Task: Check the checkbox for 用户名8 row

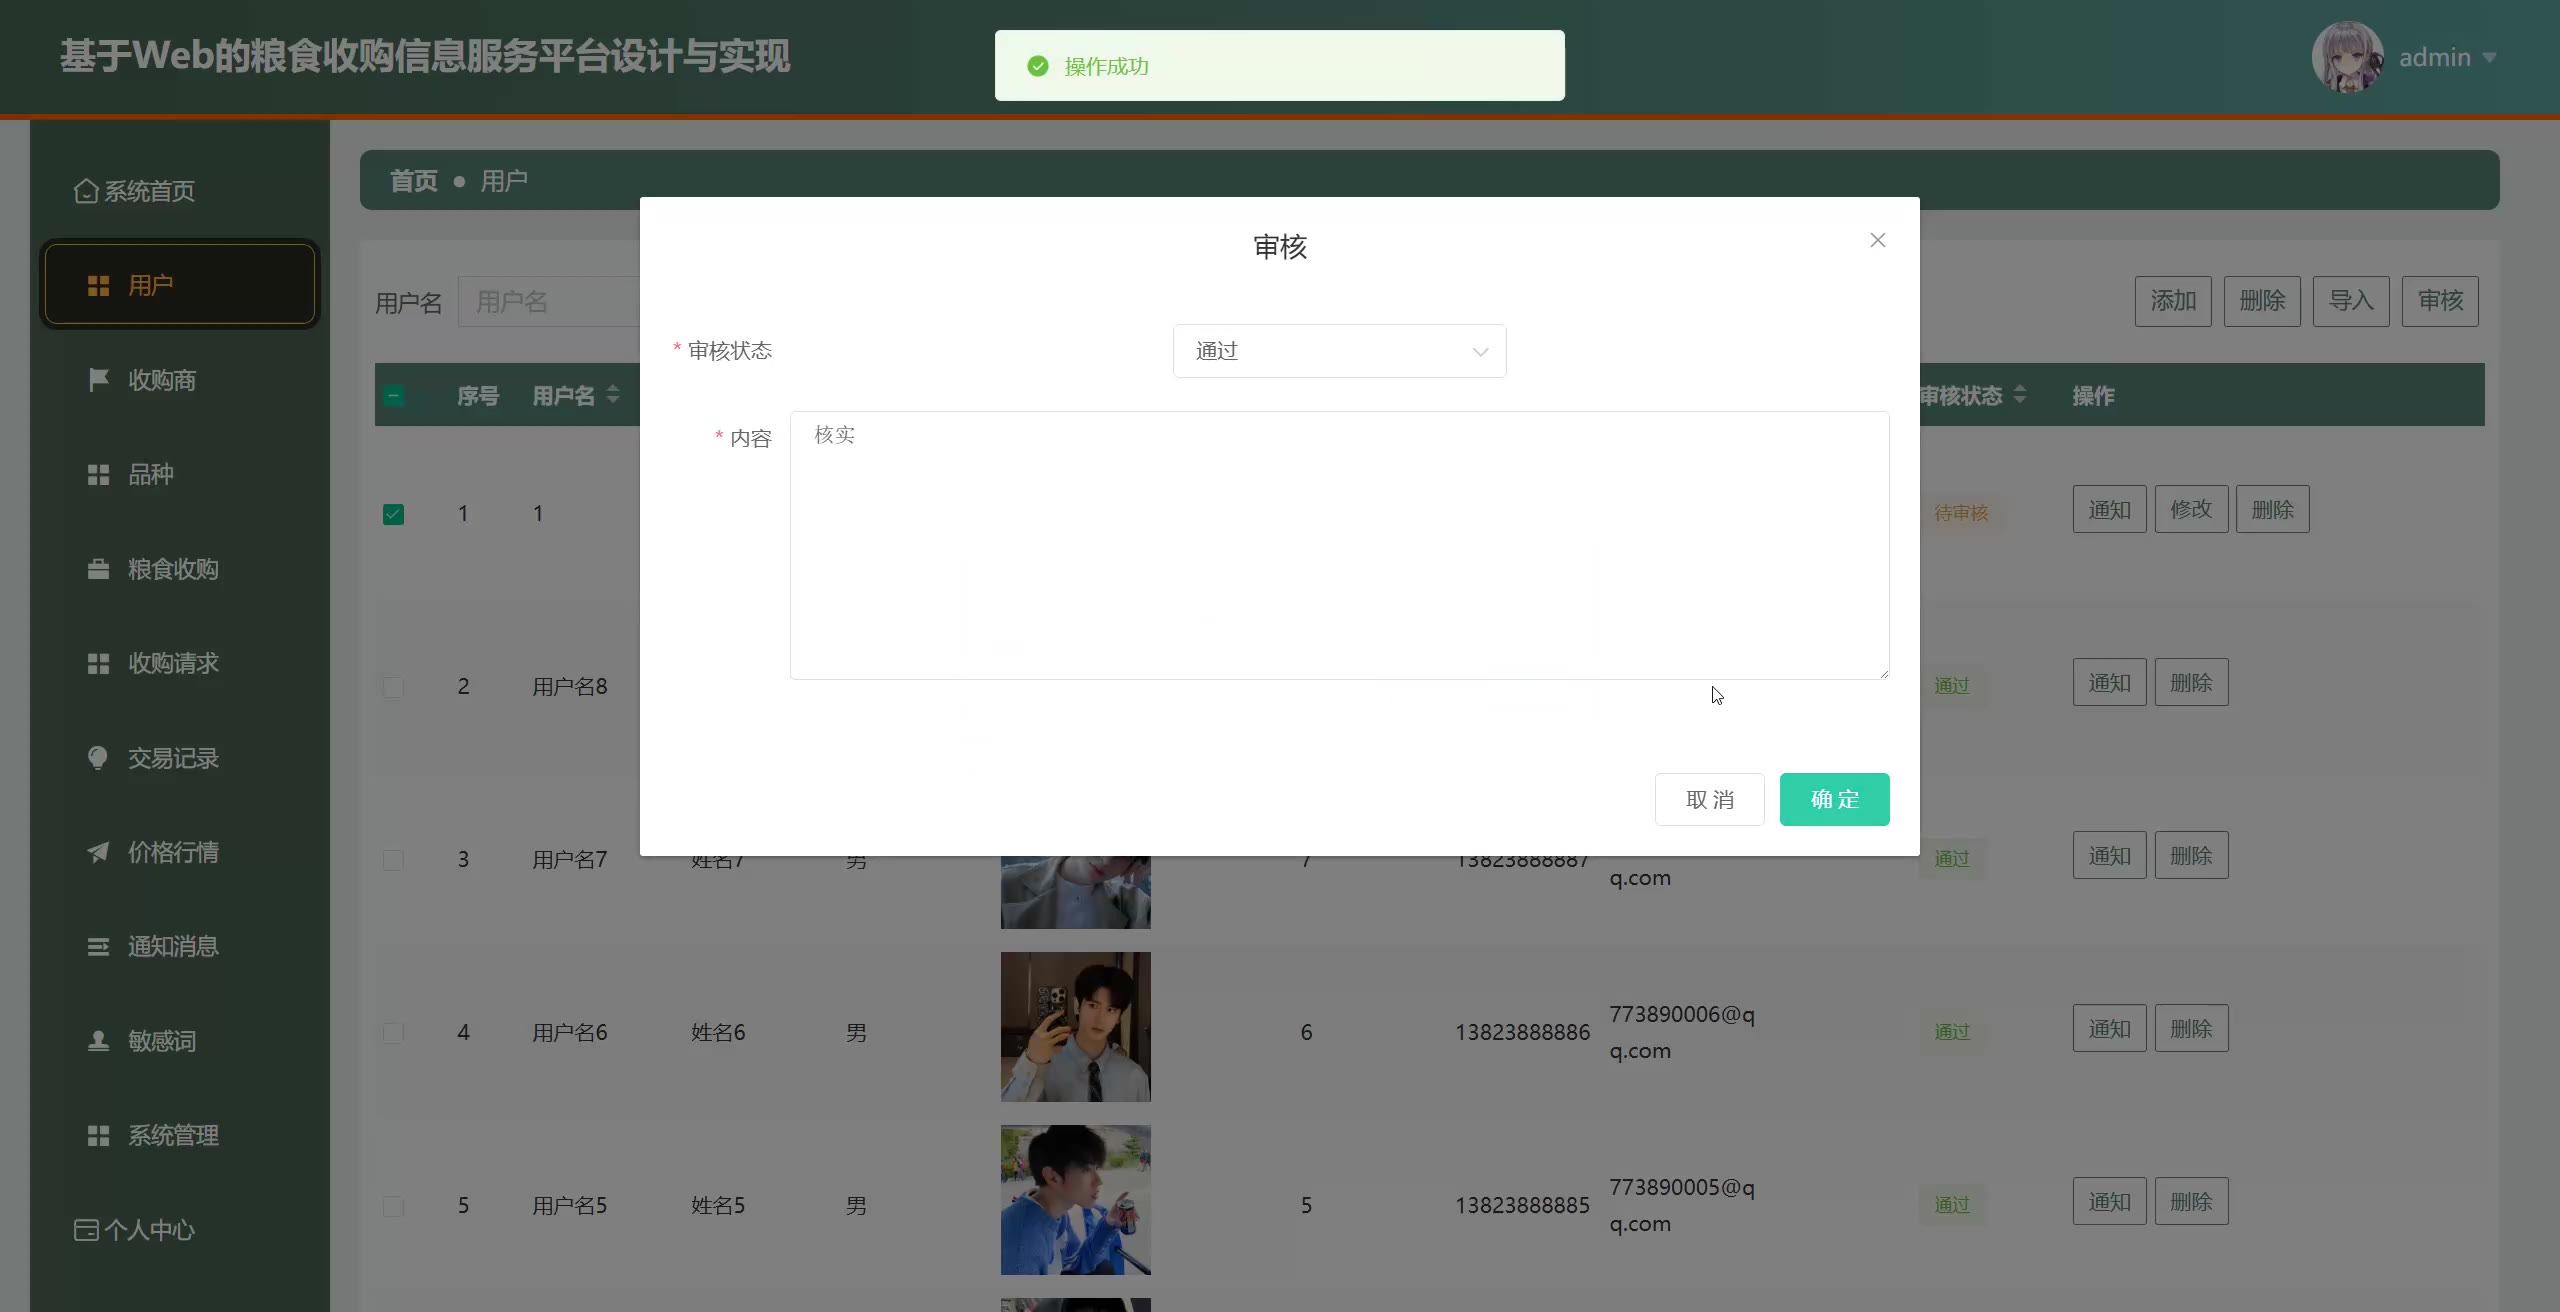Action: point(393,687)
